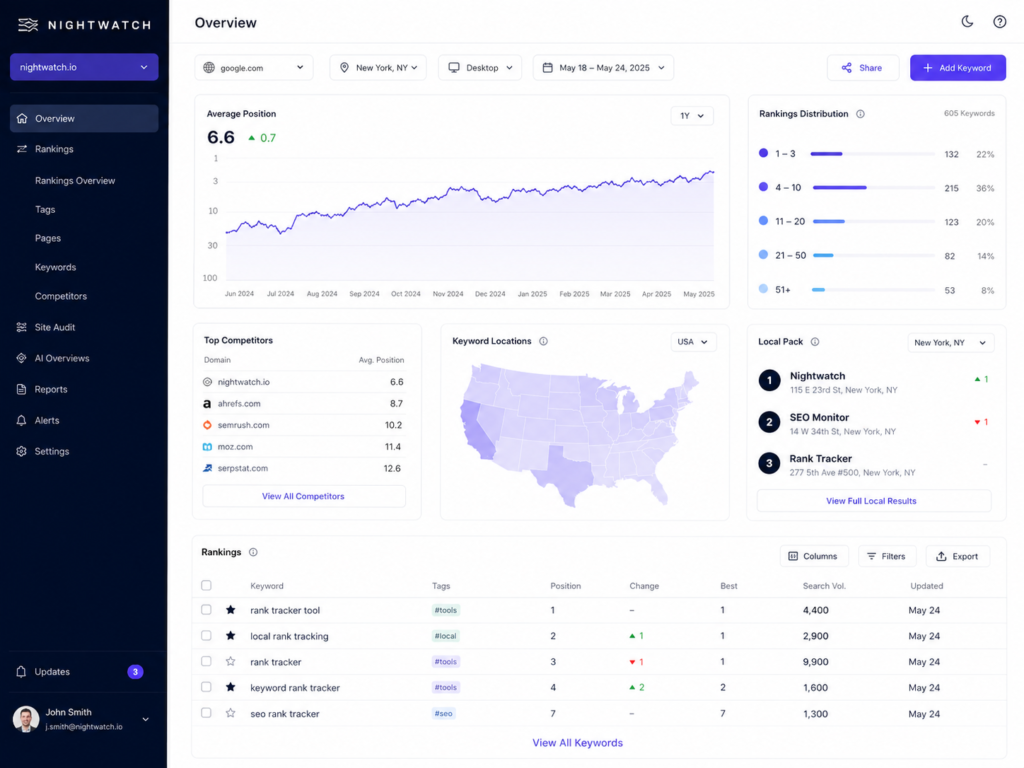This screenshot has height=768, width=1024.
Task: Click the Updates bell icon
Action: click(x=21, y=671)
